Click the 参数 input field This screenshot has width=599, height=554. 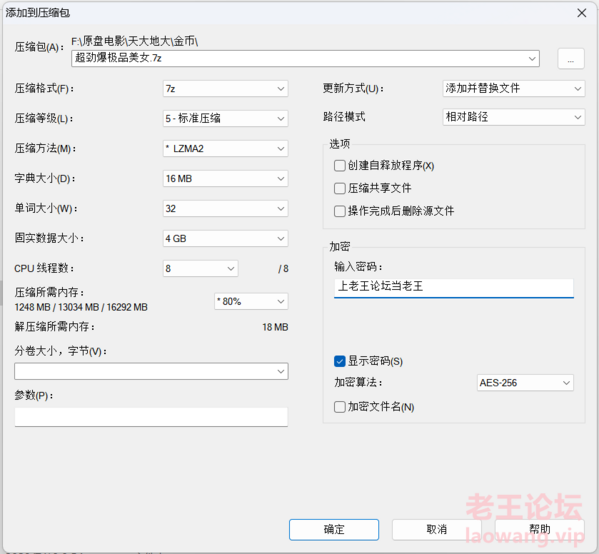151,417
